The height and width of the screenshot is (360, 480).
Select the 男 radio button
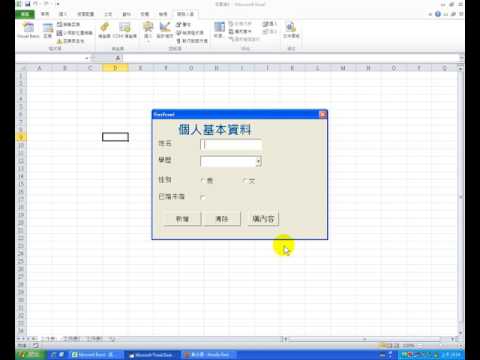[203, 180]
